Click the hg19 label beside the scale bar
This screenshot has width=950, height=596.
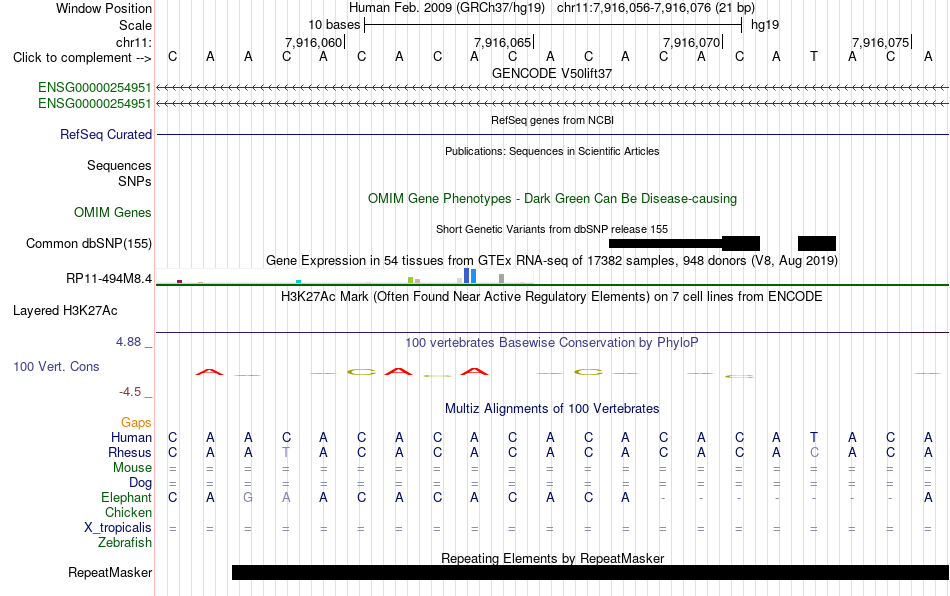pyautogui.click(x=765, y=25)
